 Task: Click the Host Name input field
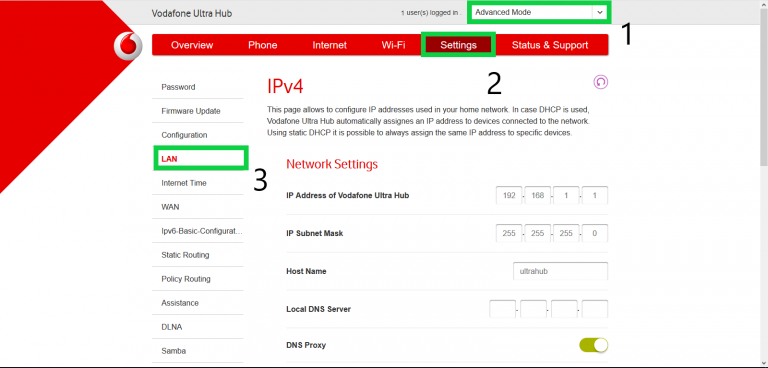(560, 271)
